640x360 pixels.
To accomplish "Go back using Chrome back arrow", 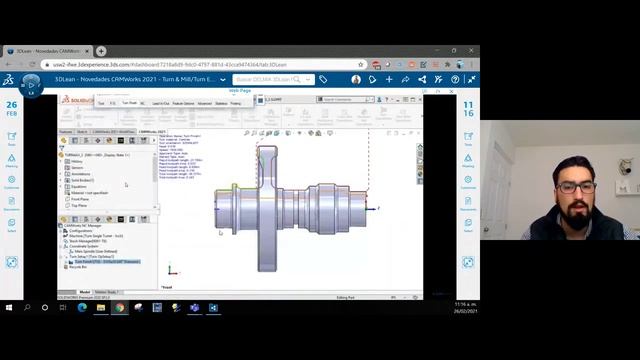I will click(x=9, y=64).
